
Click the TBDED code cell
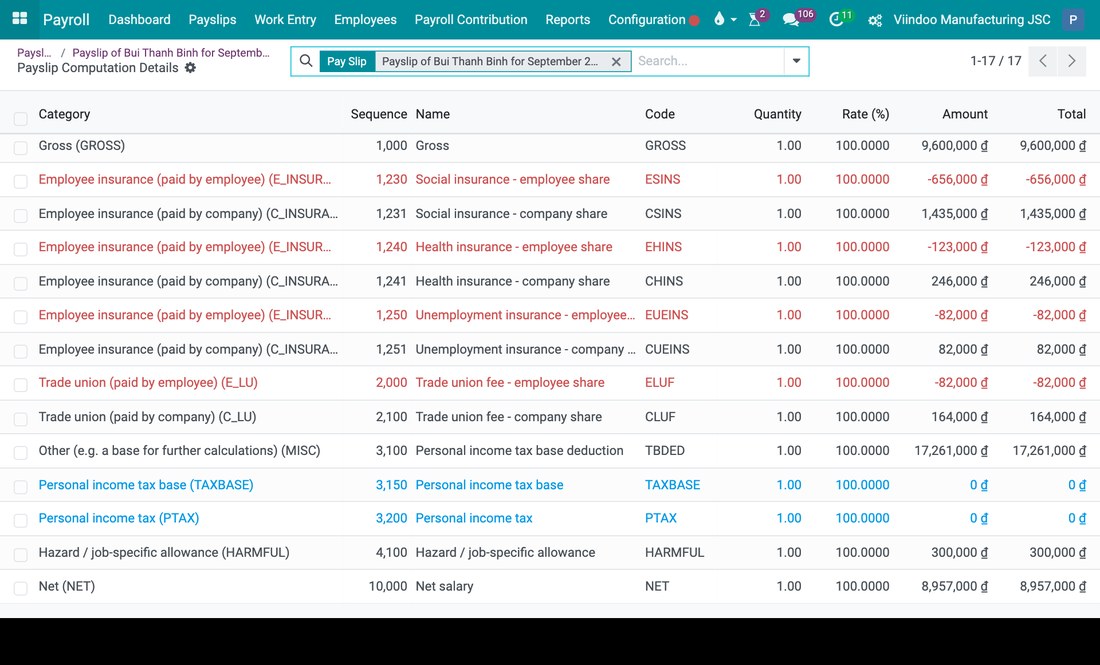coord(665,451)
